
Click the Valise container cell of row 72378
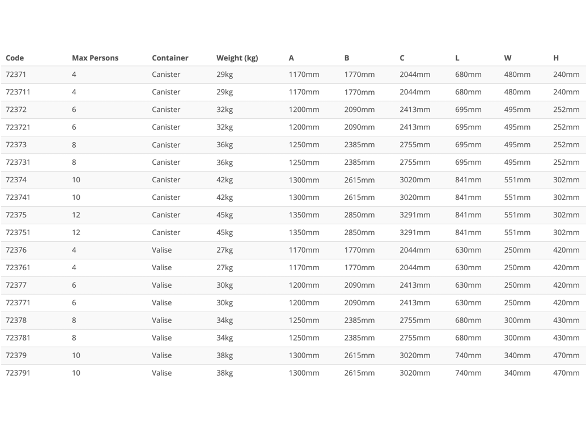click(161, 320)
